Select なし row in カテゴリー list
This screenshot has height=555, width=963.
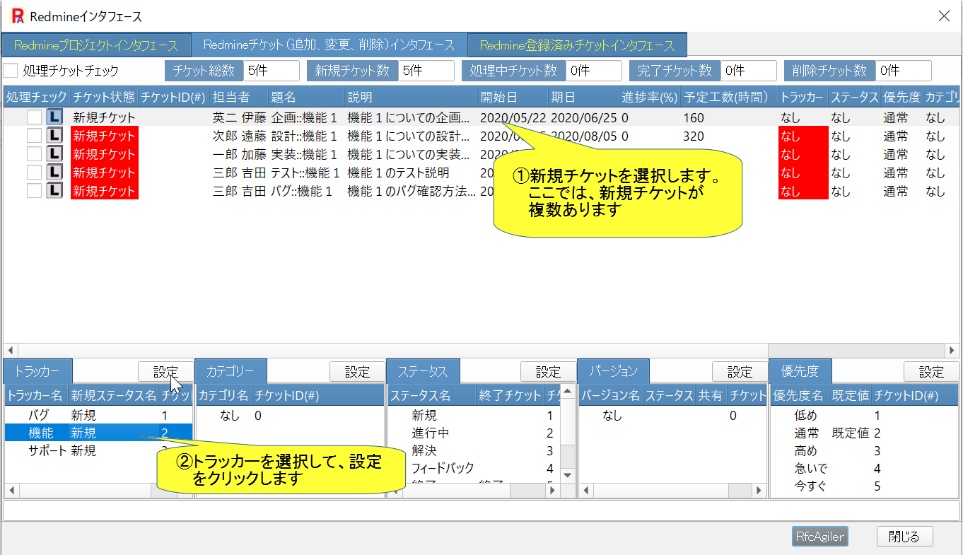(x=289, y=415)
